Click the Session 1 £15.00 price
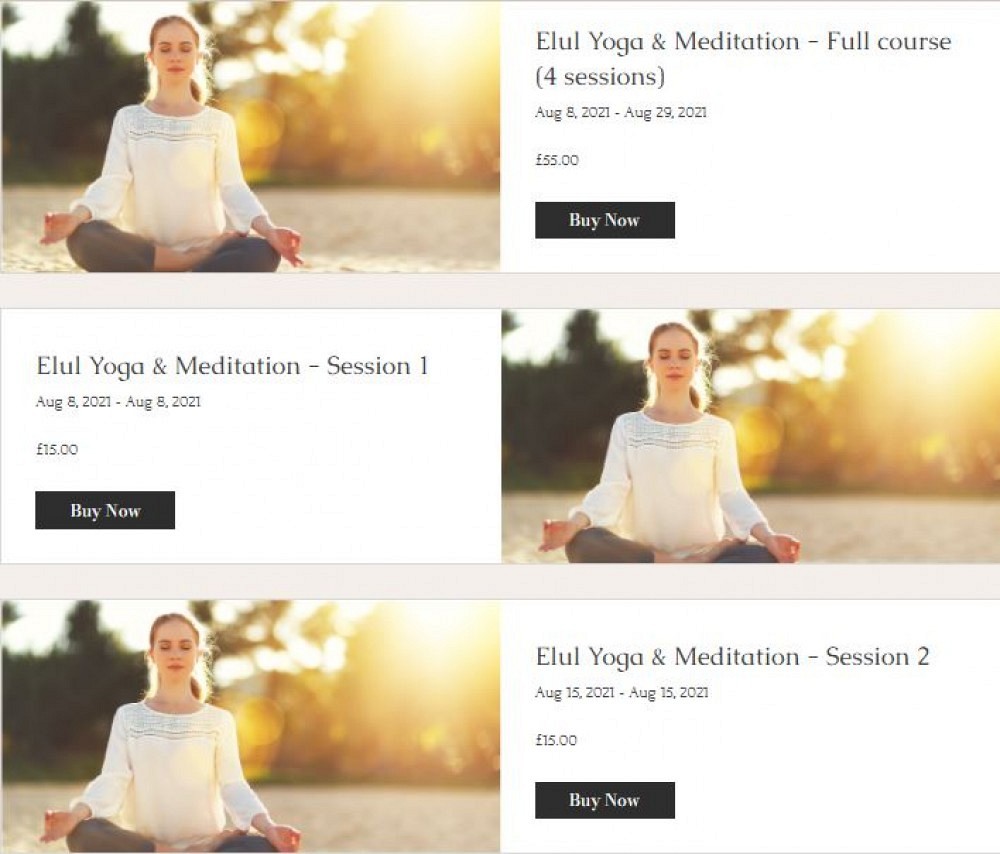Viewport: 1000px width, 854px height. coord(57,450)
